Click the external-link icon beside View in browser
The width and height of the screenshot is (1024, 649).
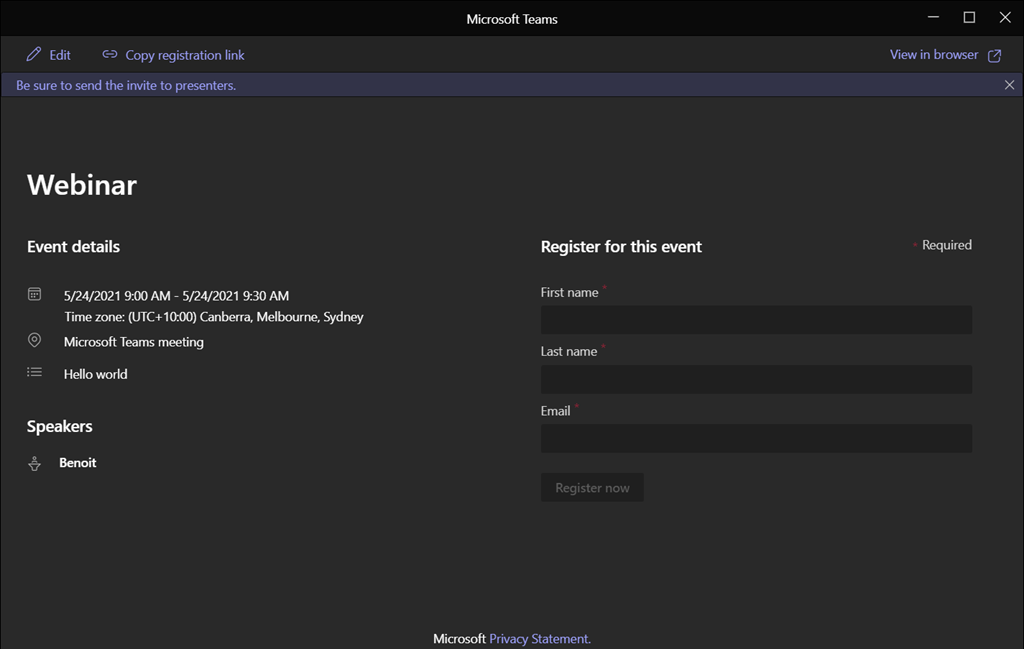(x=994, y=56)
